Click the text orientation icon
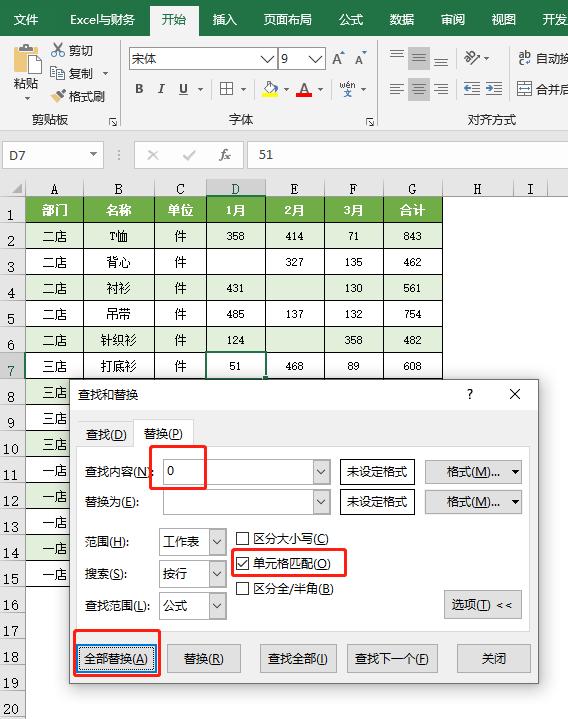Image resolution: width=568 pixels, height=719 pixels. point(472,58)
